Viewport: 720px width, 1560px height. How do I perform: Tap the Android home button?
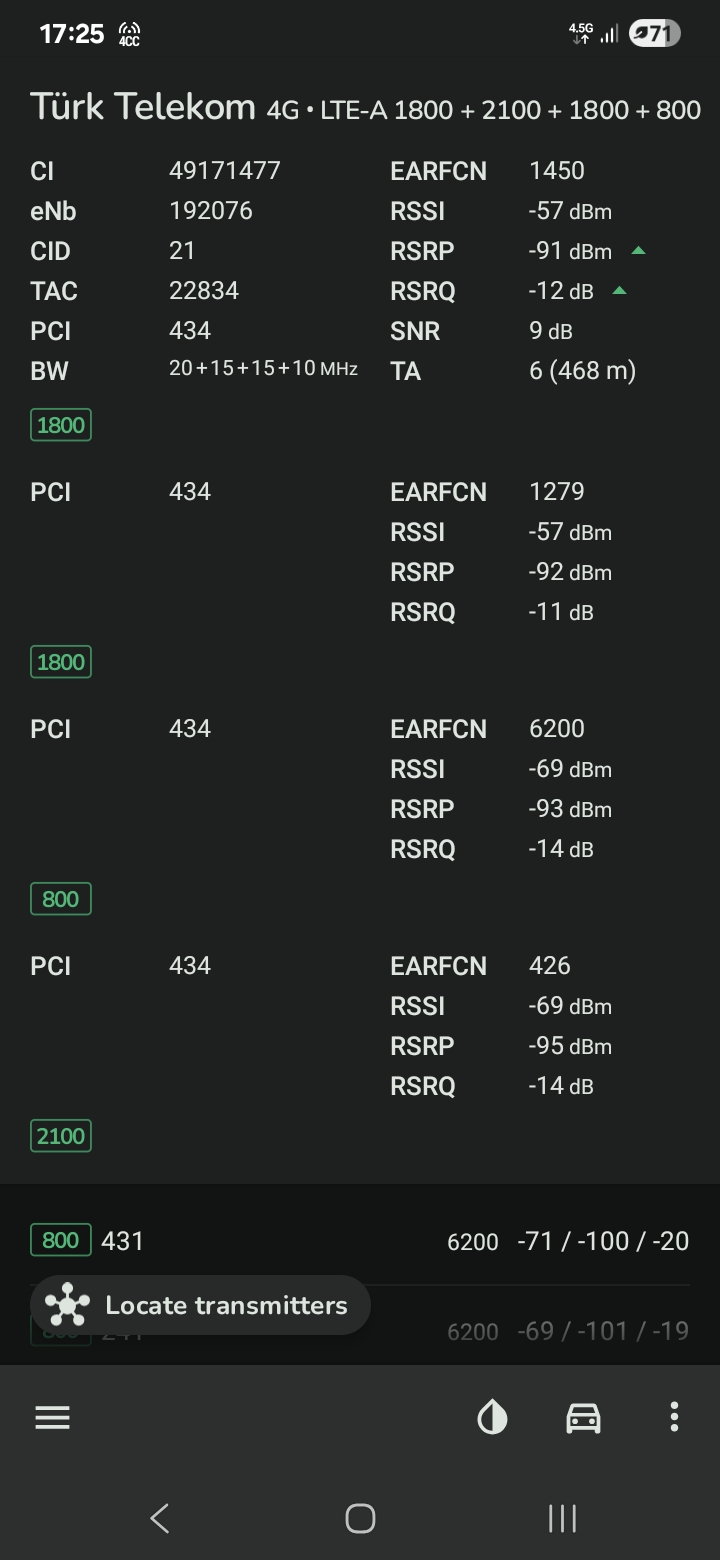point(360,1518)
